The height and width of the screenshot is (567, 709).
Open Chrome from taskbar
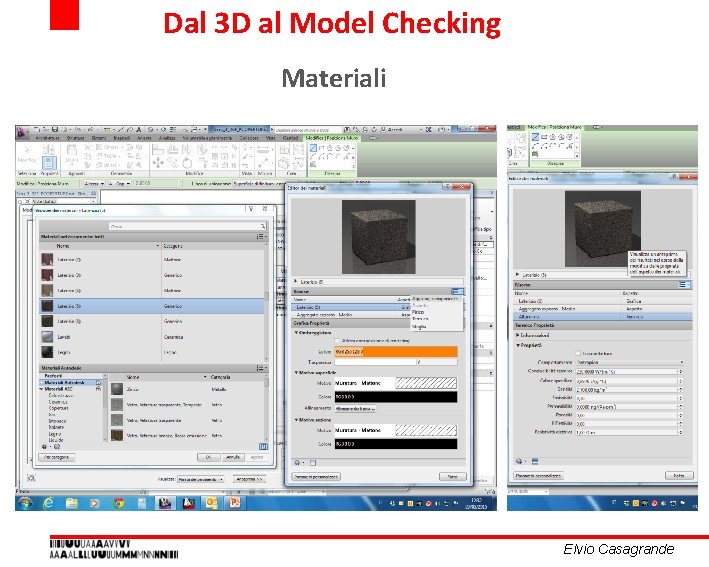(118, 503)
